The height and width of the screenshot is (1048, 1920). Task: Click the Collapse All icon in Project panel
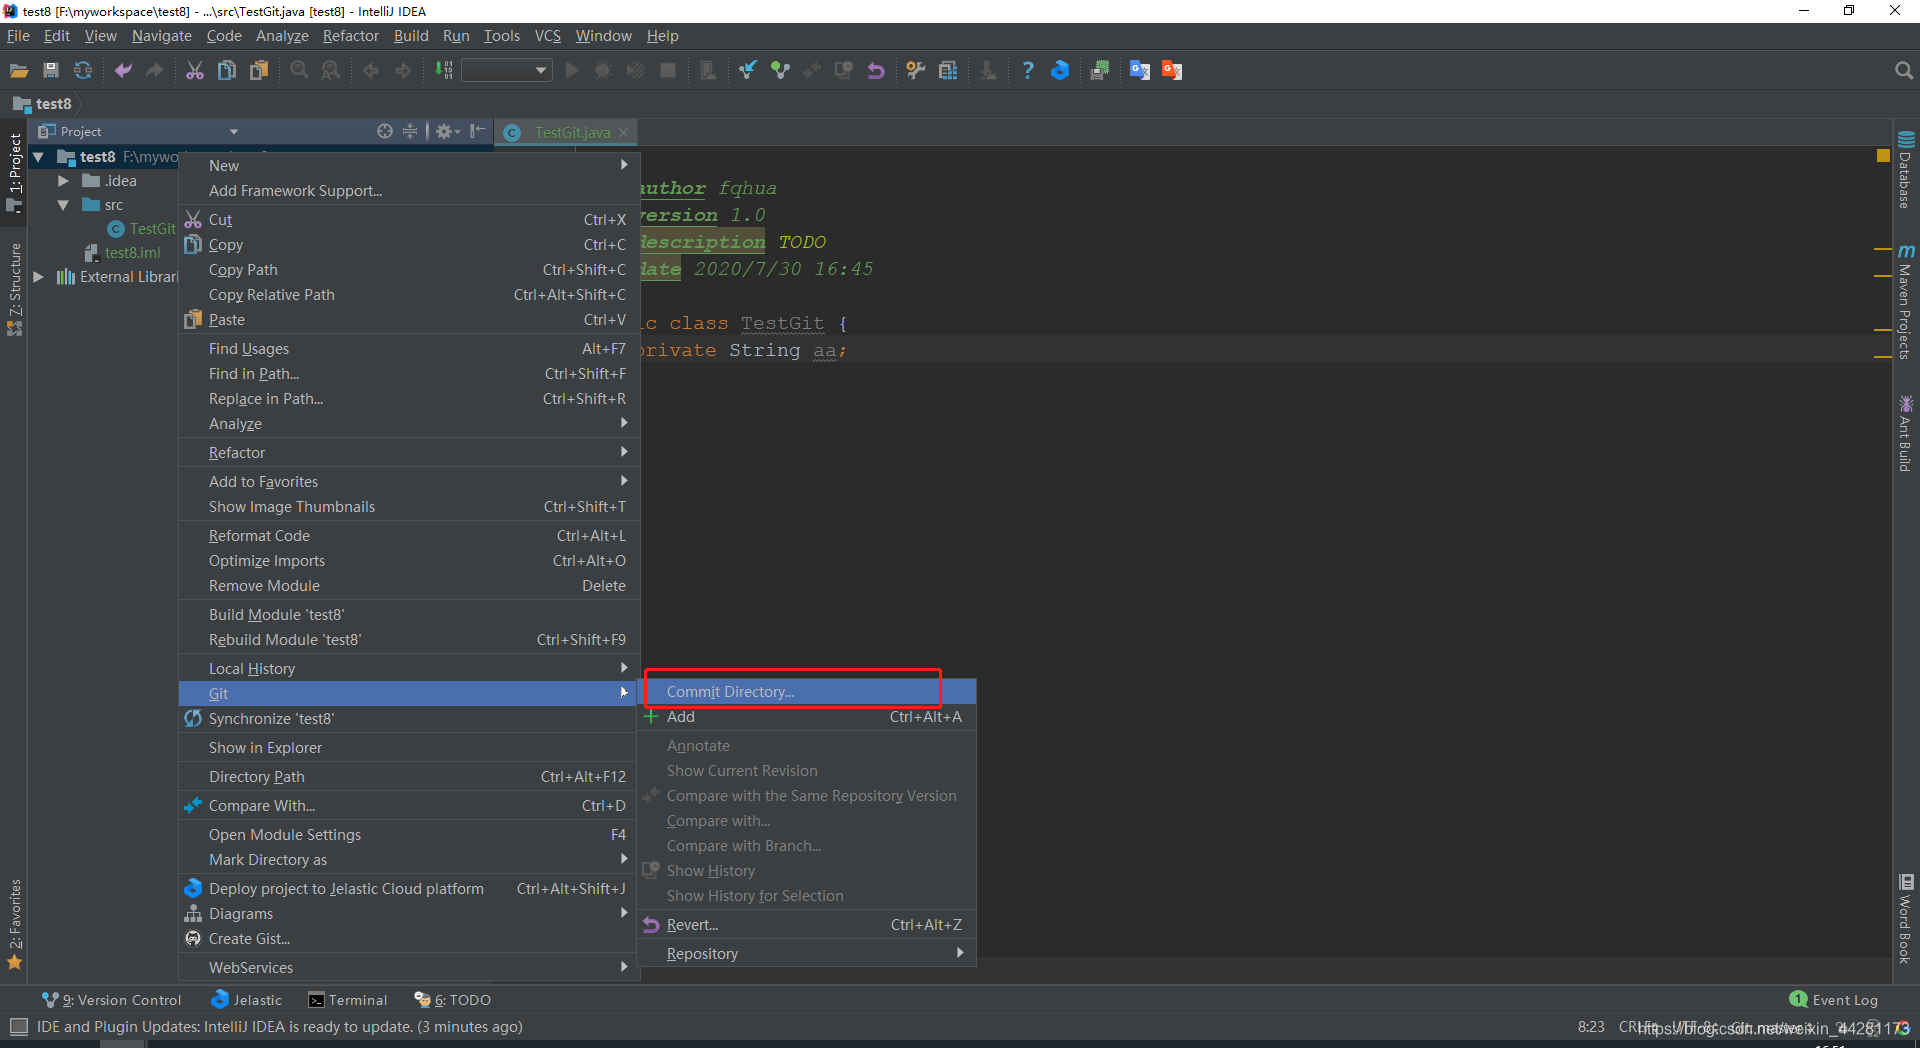(x=410, y=131)
